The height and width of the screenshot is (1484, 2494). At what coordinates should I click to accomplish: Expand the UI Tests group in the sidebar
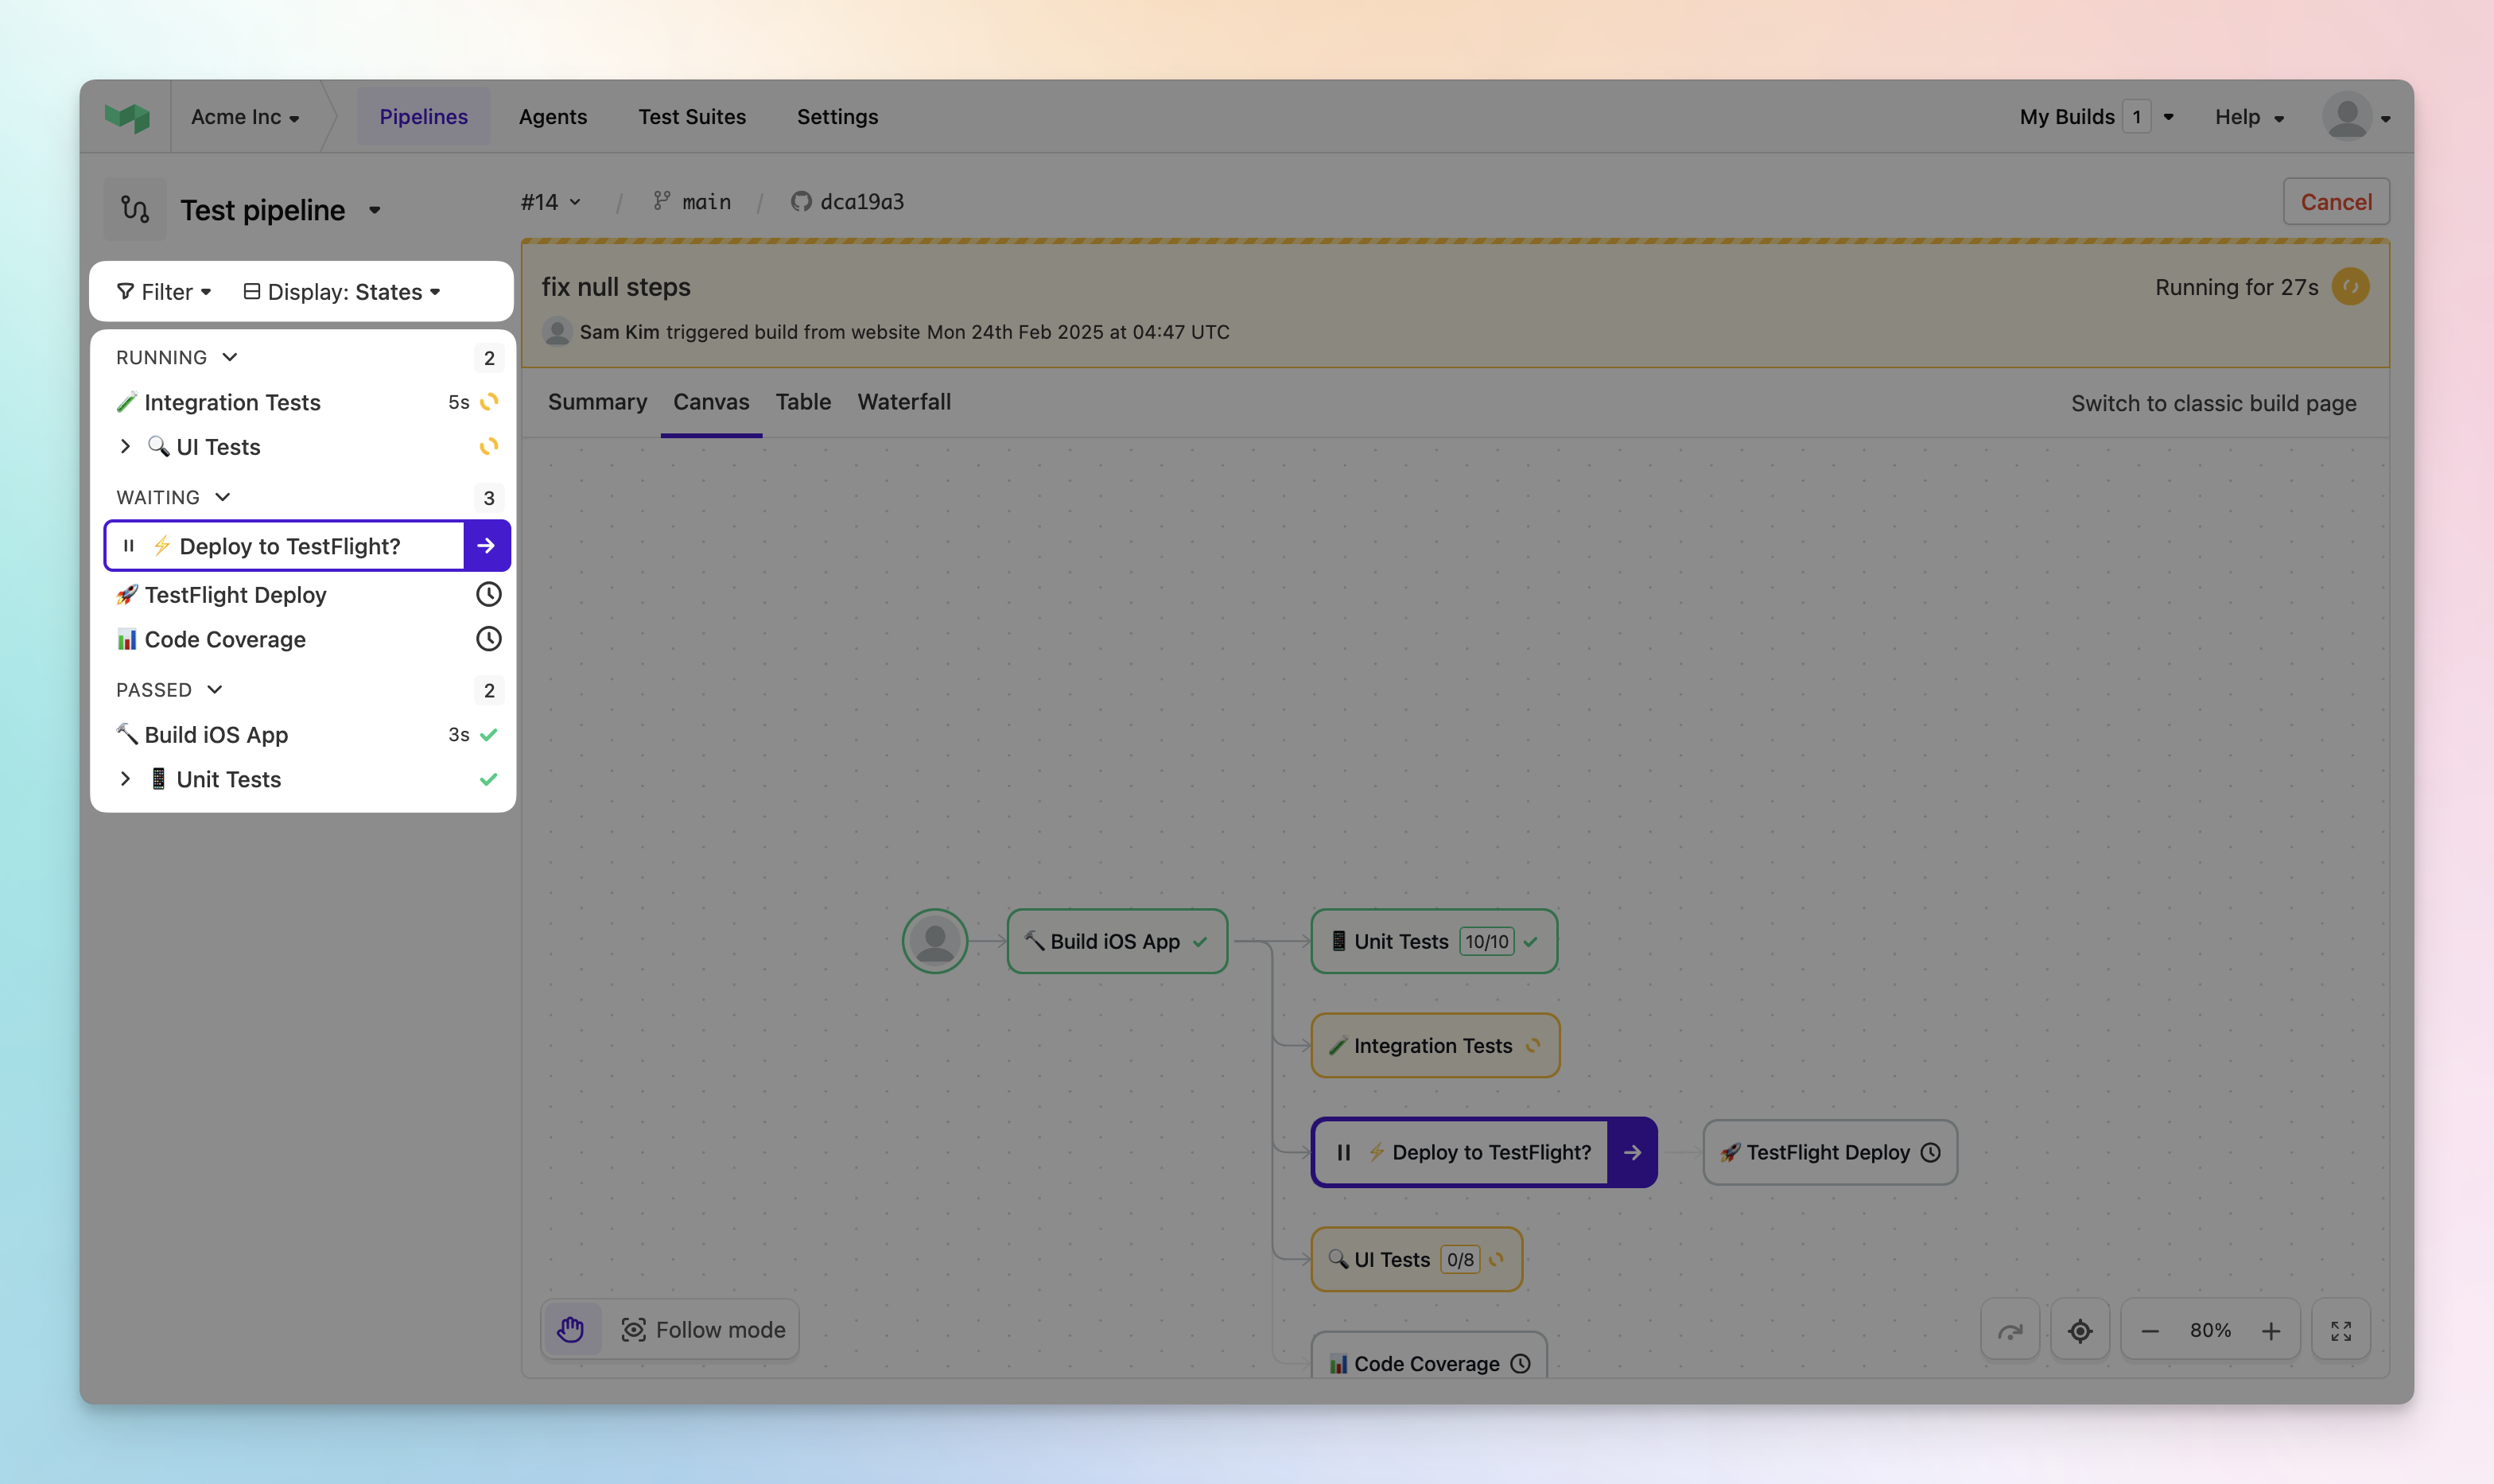tap(126, 447)
